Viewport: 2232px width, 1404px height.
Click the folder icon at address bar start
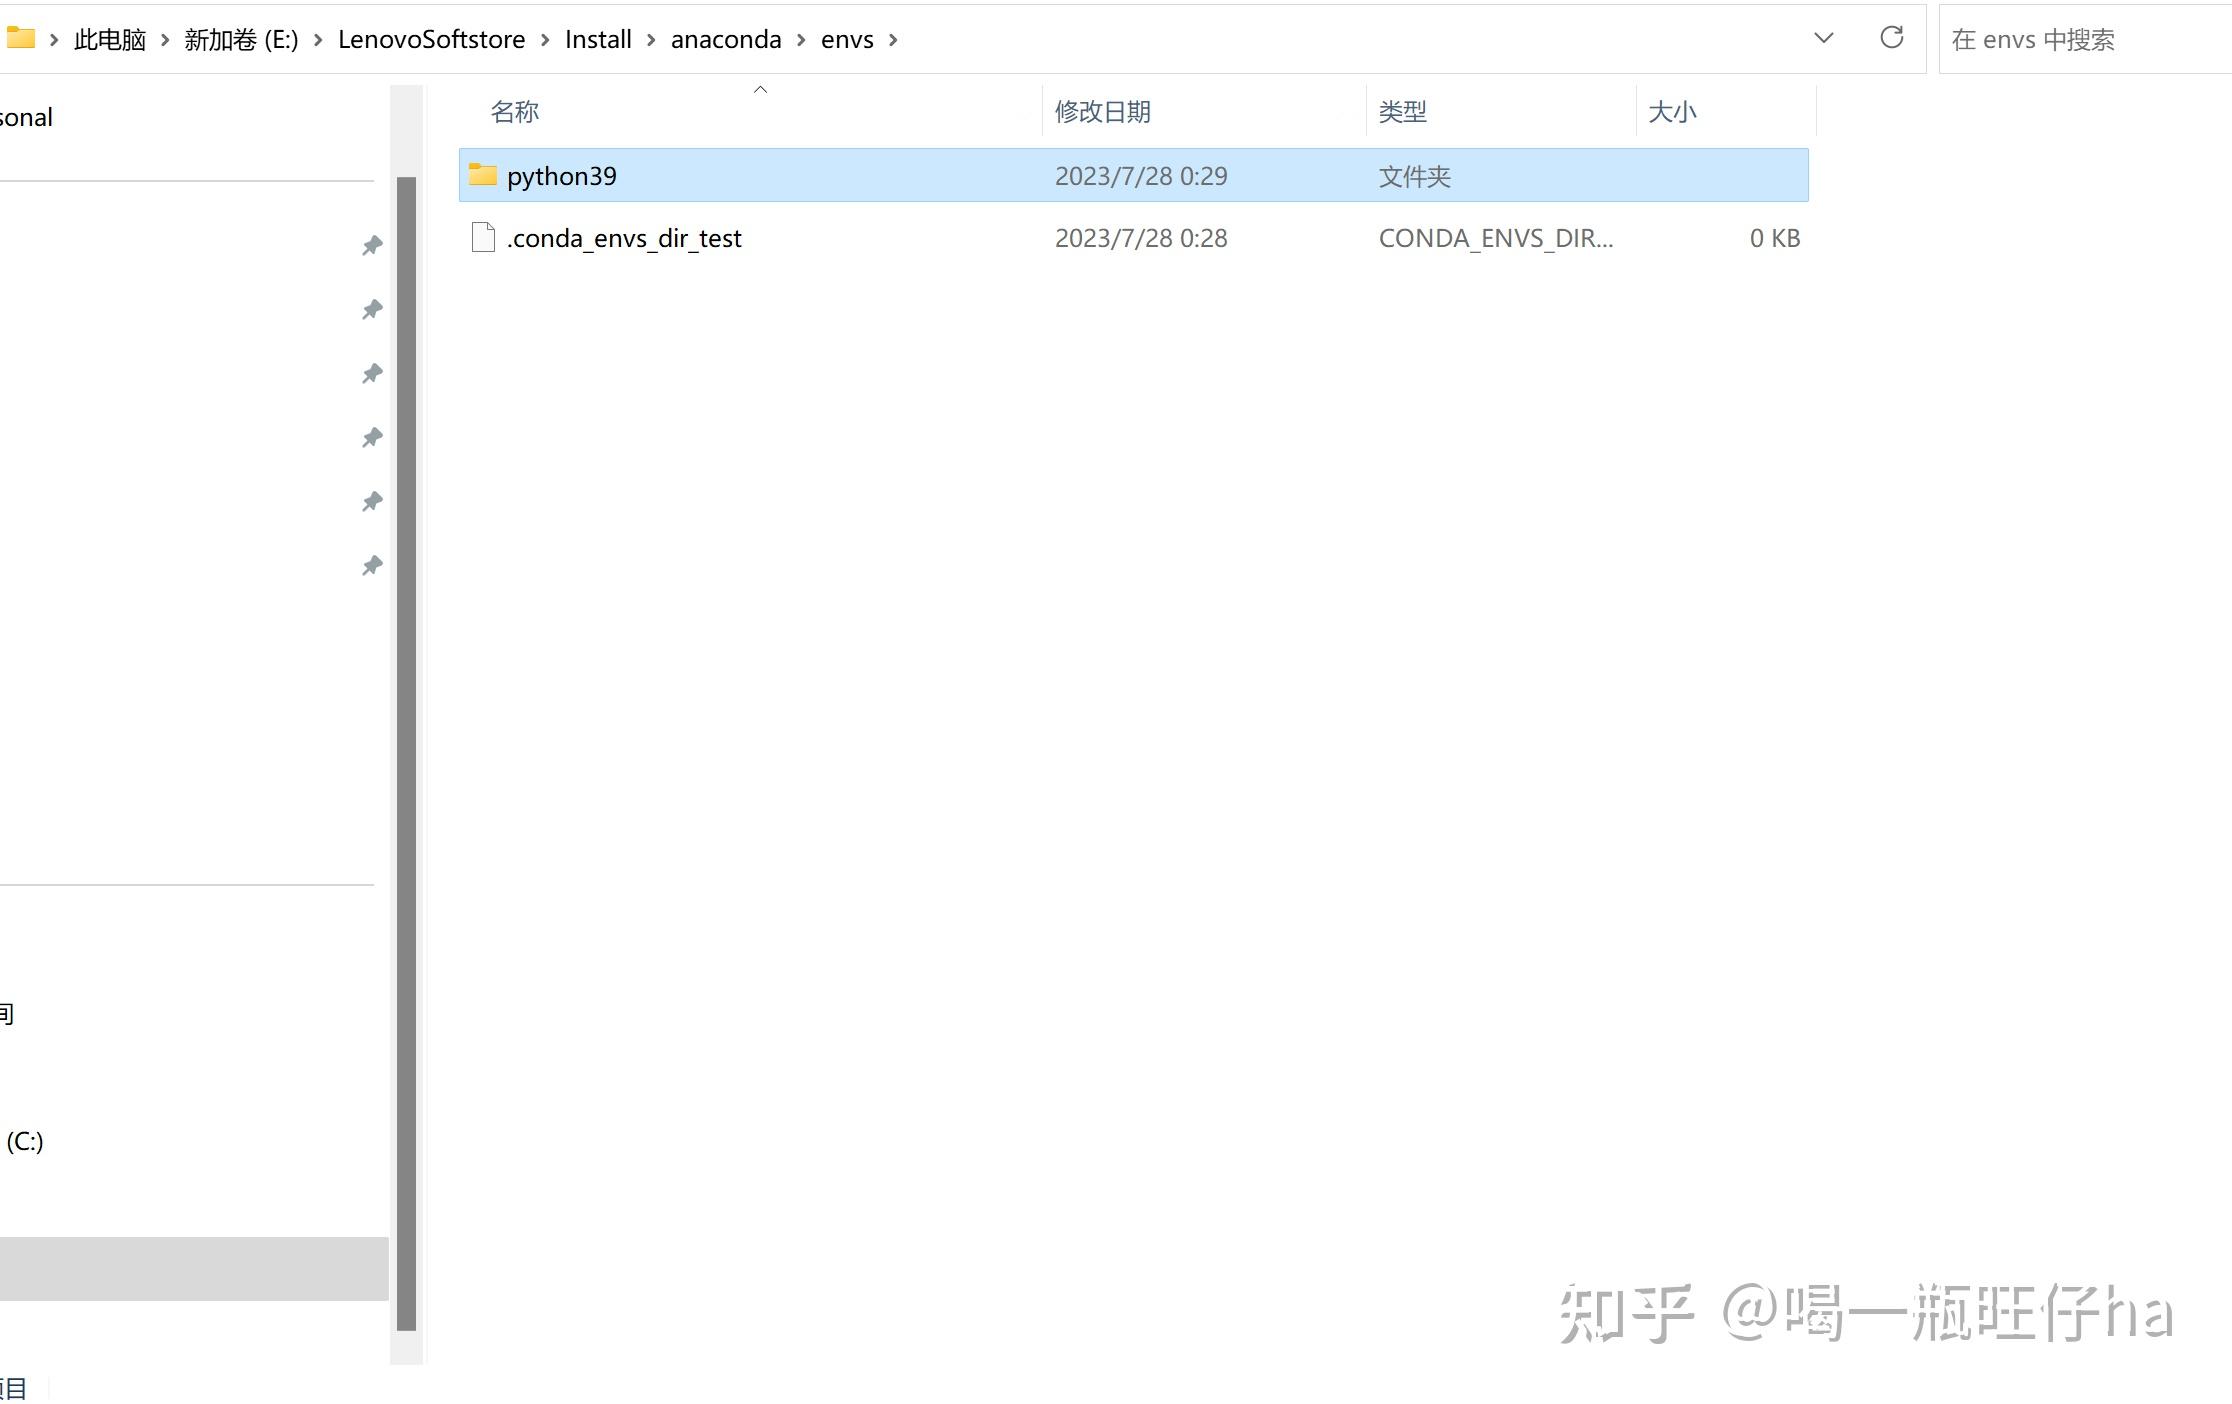(21, 38)
